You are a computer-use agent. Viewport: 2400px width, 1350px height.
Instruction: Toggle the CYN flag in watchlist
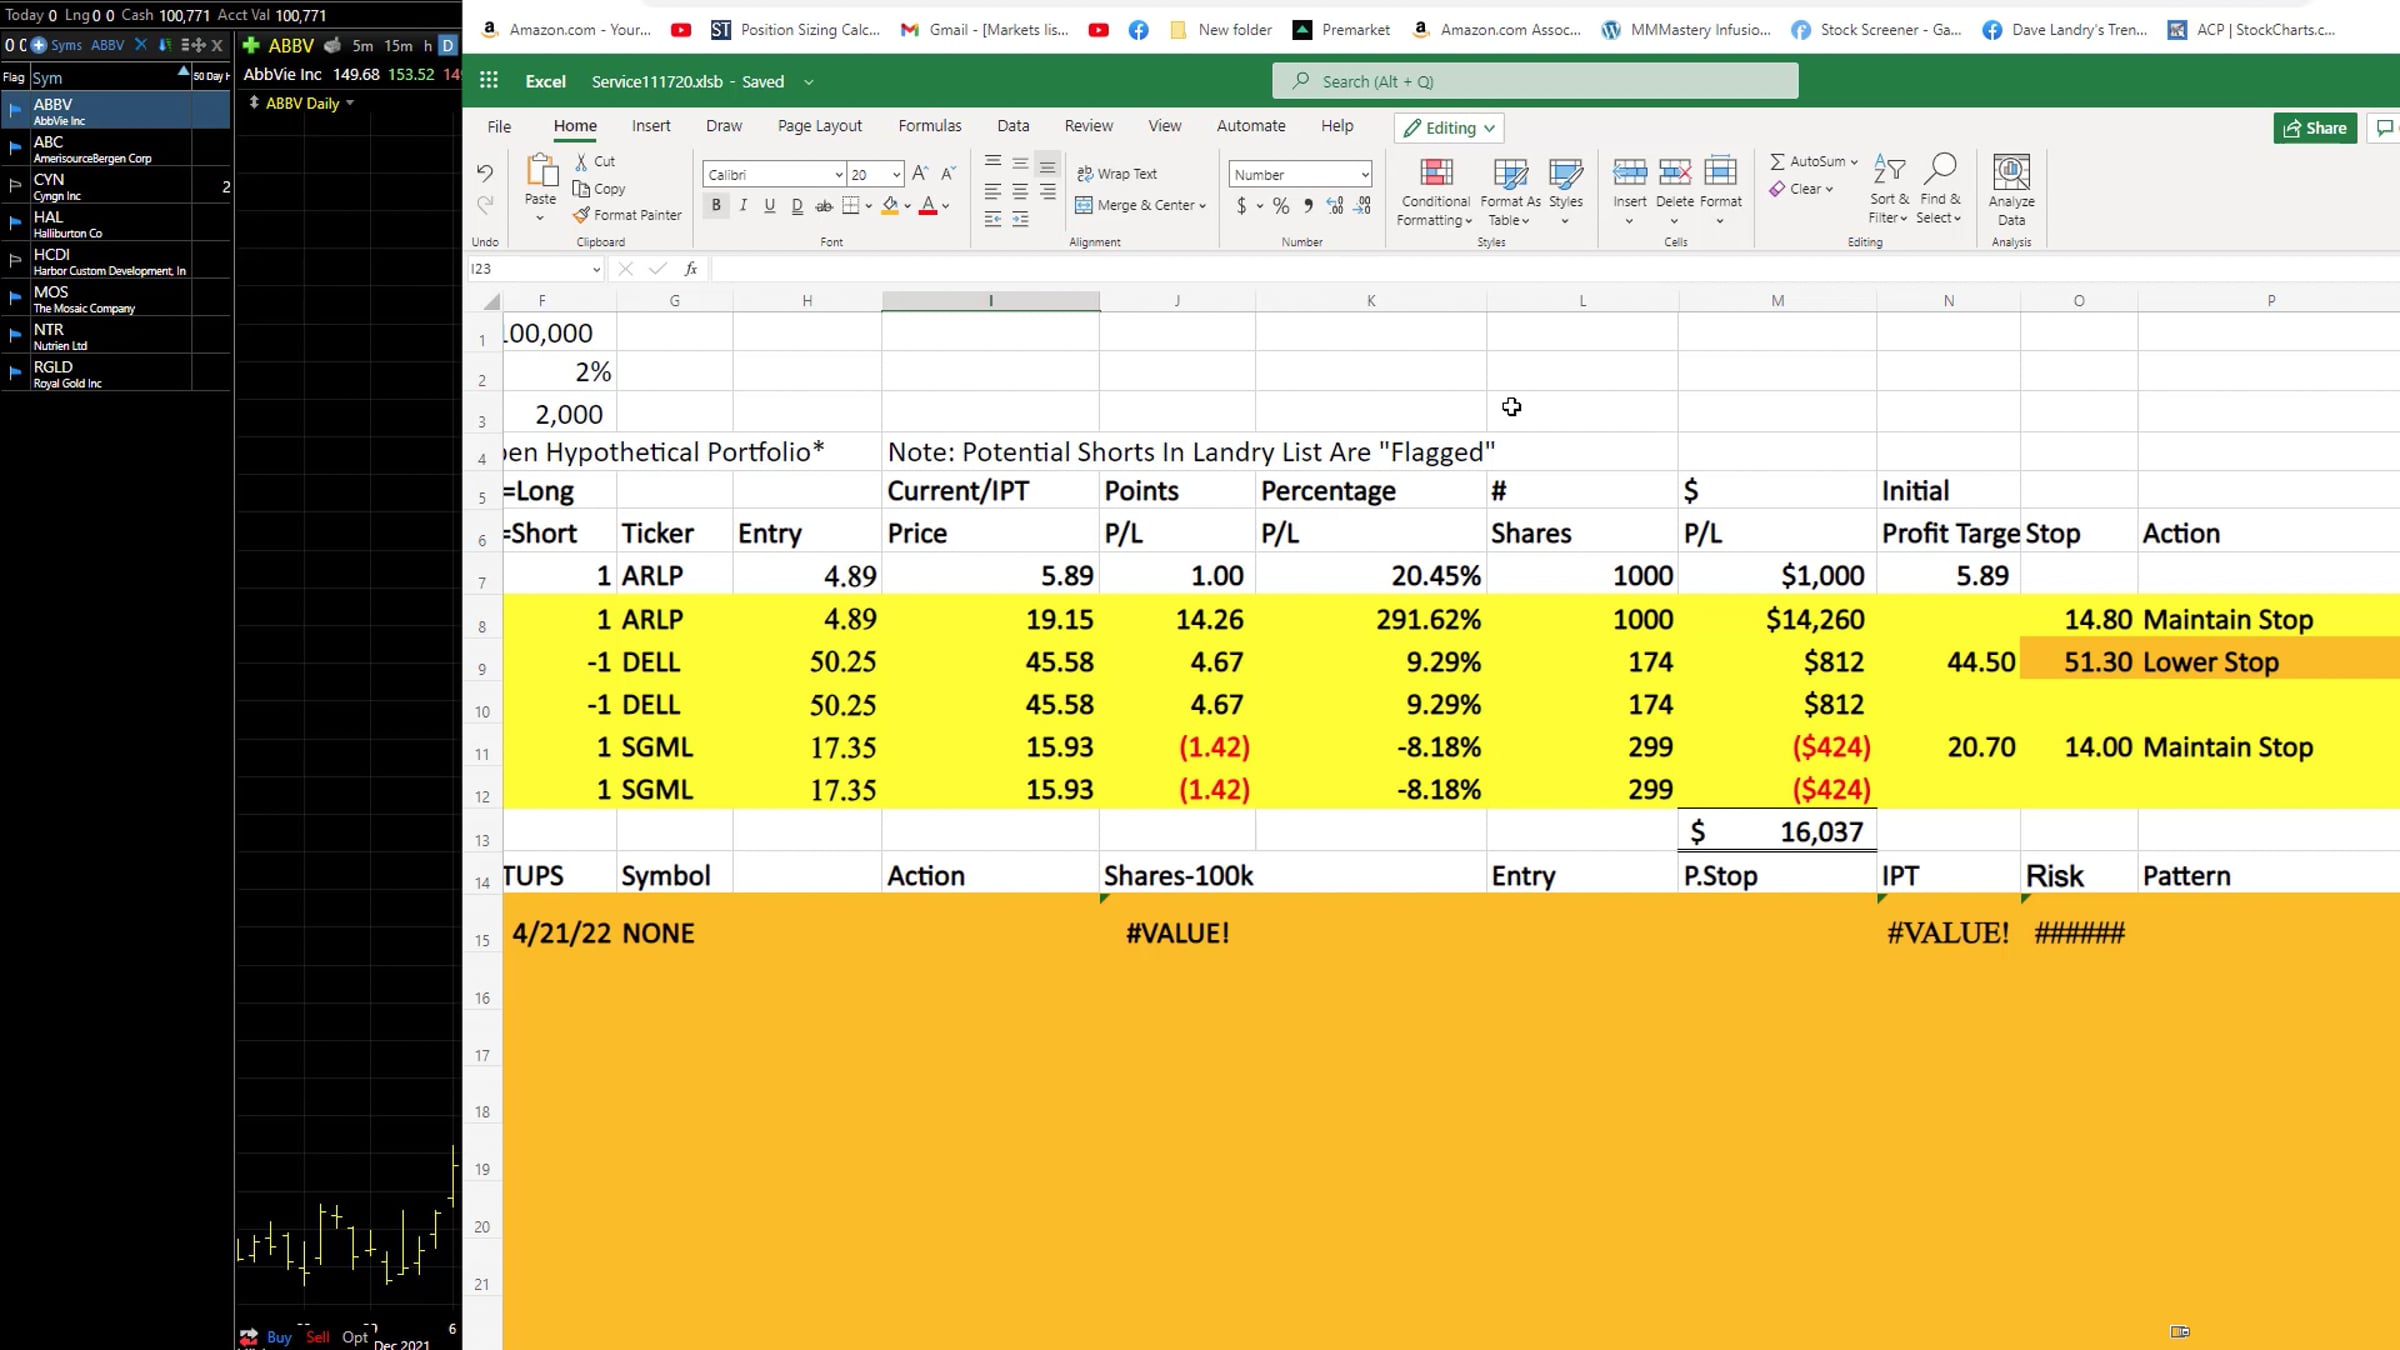14,185
